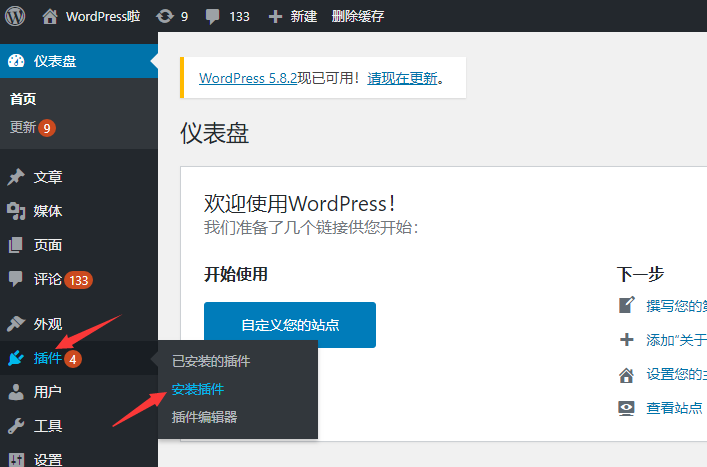Go to 首页 submenu item
Screen dimensions: 707x467
pos(23,99)
